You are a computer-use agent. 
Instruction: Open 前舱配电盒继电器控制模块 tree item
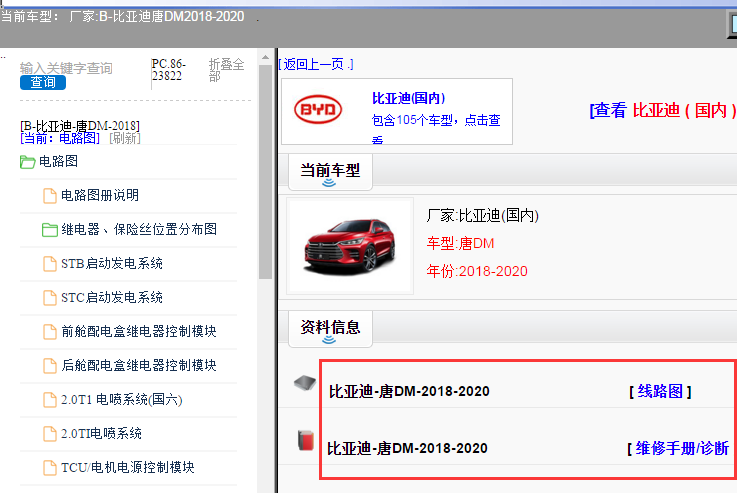click(139, 331)
